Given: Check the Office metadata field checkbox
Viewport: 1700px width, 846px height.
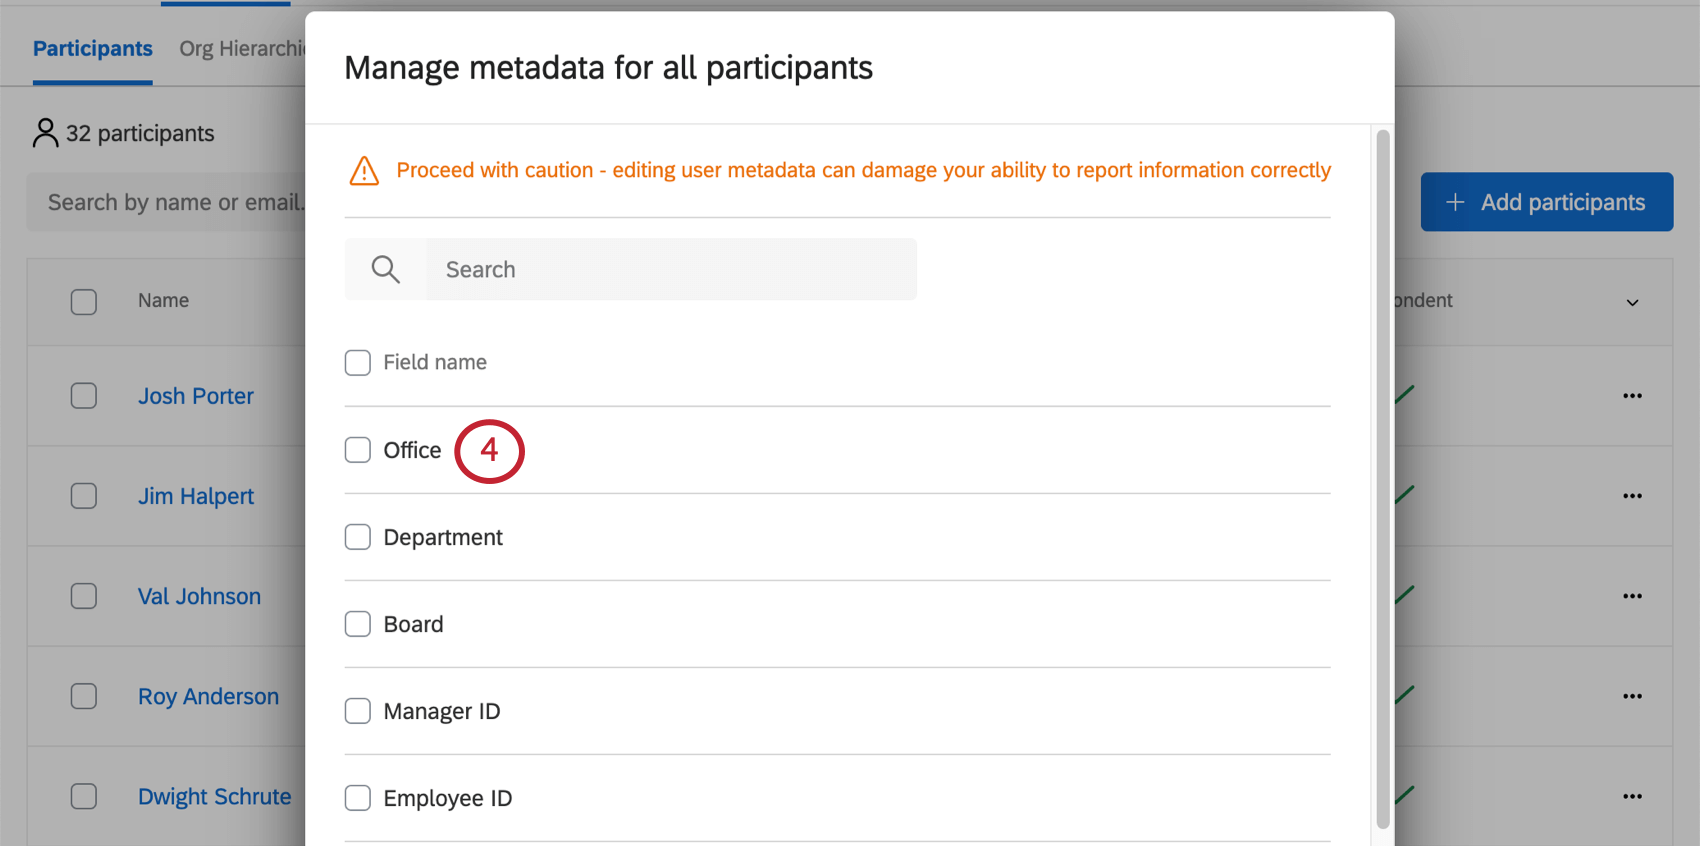Looking at the screenshot, I should (357, 450).
